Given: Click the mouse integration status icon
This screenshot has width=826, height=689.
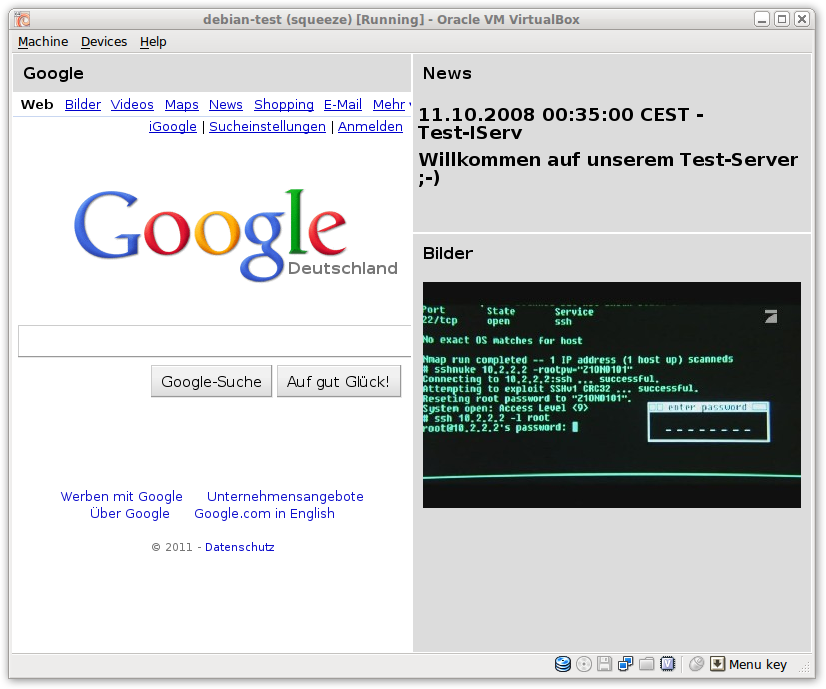Looking at the screenshot, I should [x=697, y=664].
